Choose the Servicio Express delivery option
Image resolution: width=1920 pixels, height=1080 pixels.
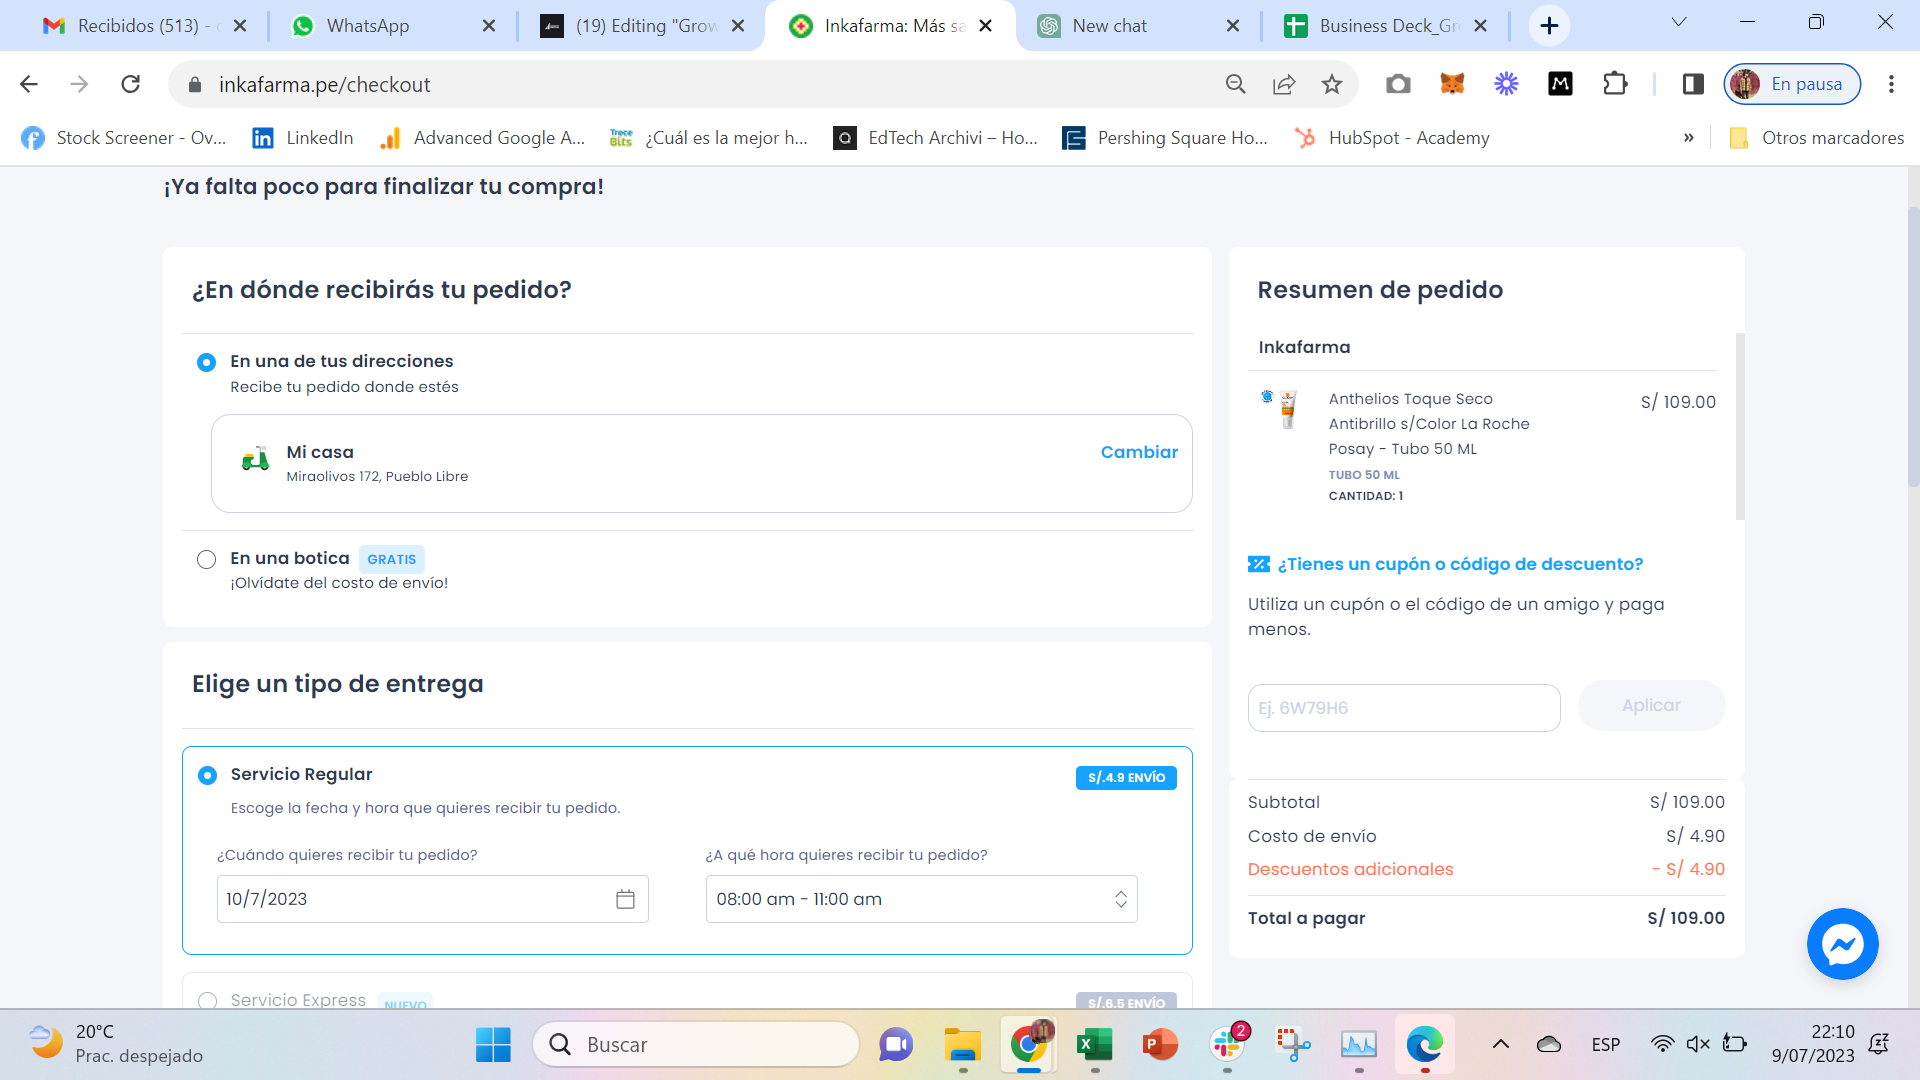click(x=207, y=1000)
